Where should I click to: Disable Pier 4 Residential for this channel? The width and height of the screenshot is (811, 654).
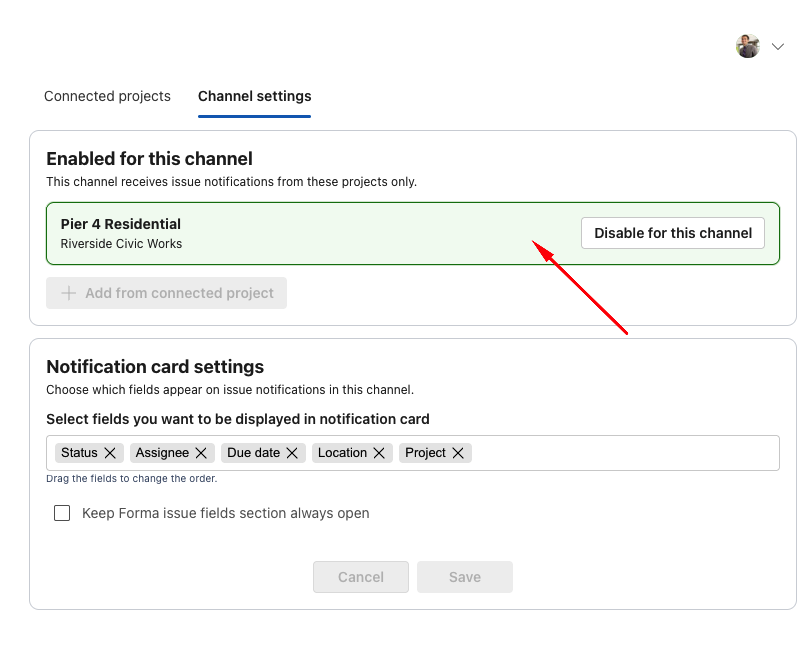coord(673,233)
